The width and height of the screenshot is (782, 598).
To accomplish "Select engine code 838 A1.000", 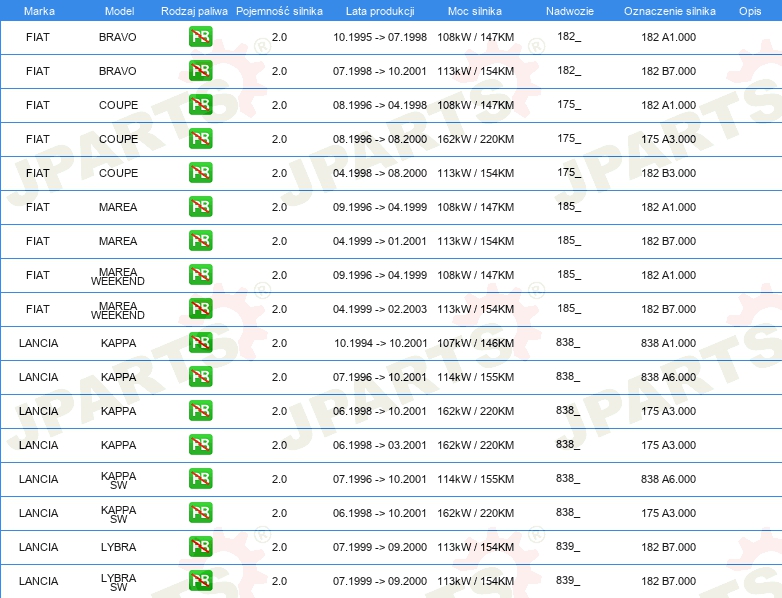I will coord(668,343).
